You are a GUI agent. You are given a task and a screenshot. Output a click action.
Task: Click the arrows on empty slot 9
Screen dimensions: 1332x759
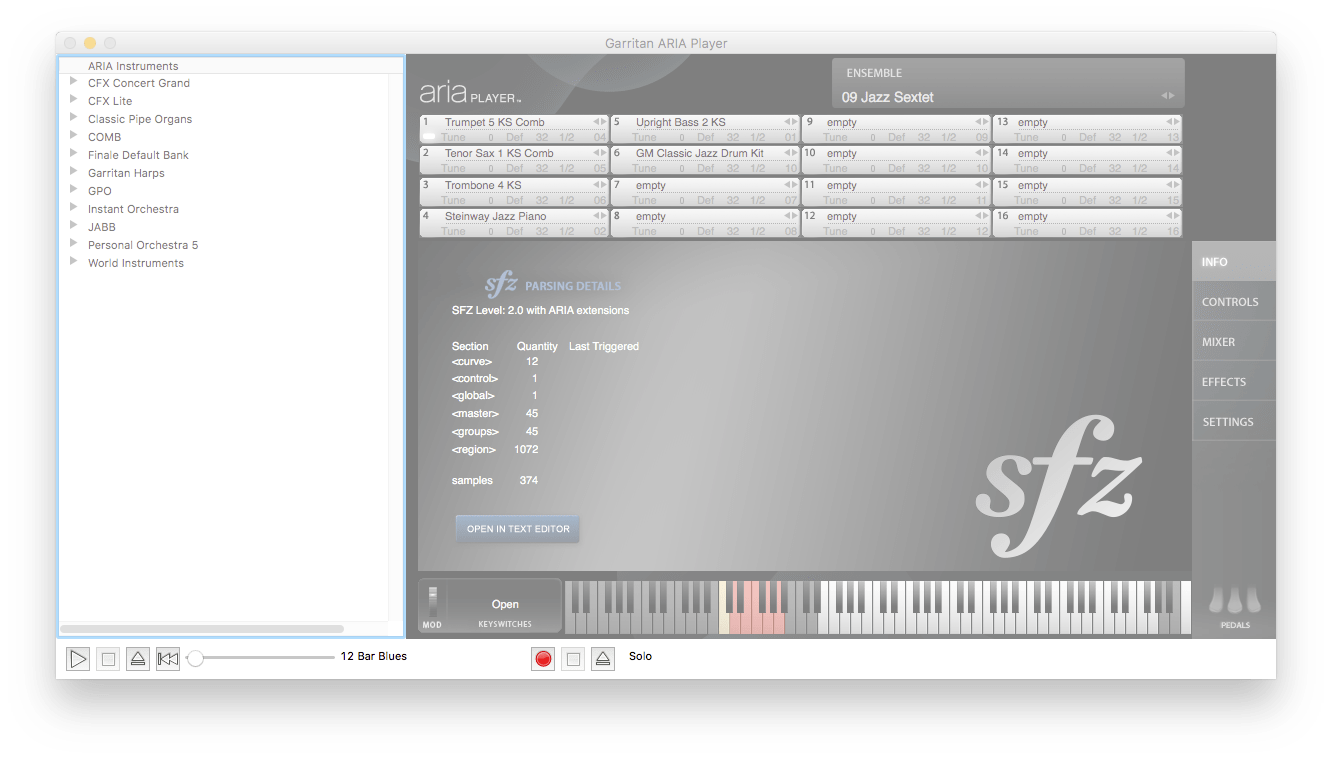[981, 122]
